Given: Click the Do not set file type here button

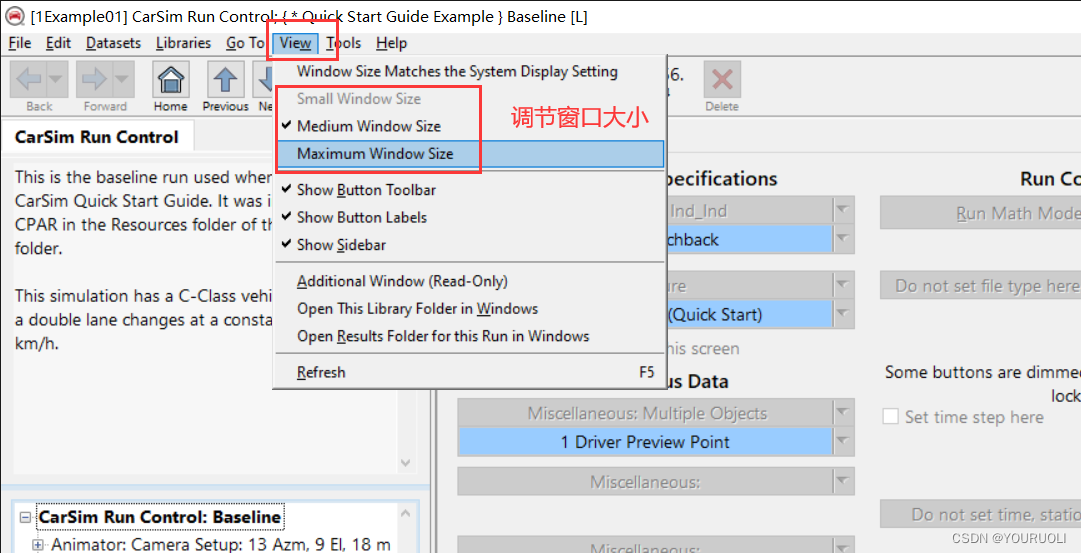Looking at the screenshot, I should click(980, 285).
